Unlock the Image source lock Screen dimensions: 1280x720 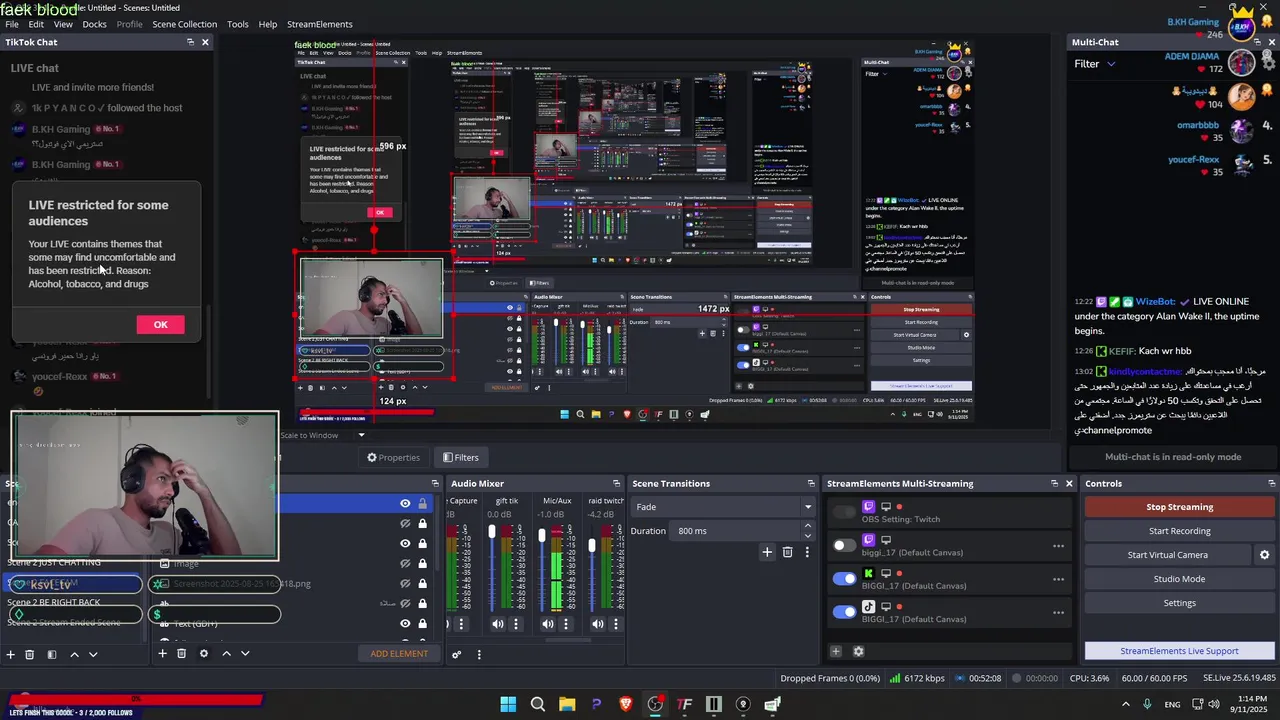[x=423, y=563]
